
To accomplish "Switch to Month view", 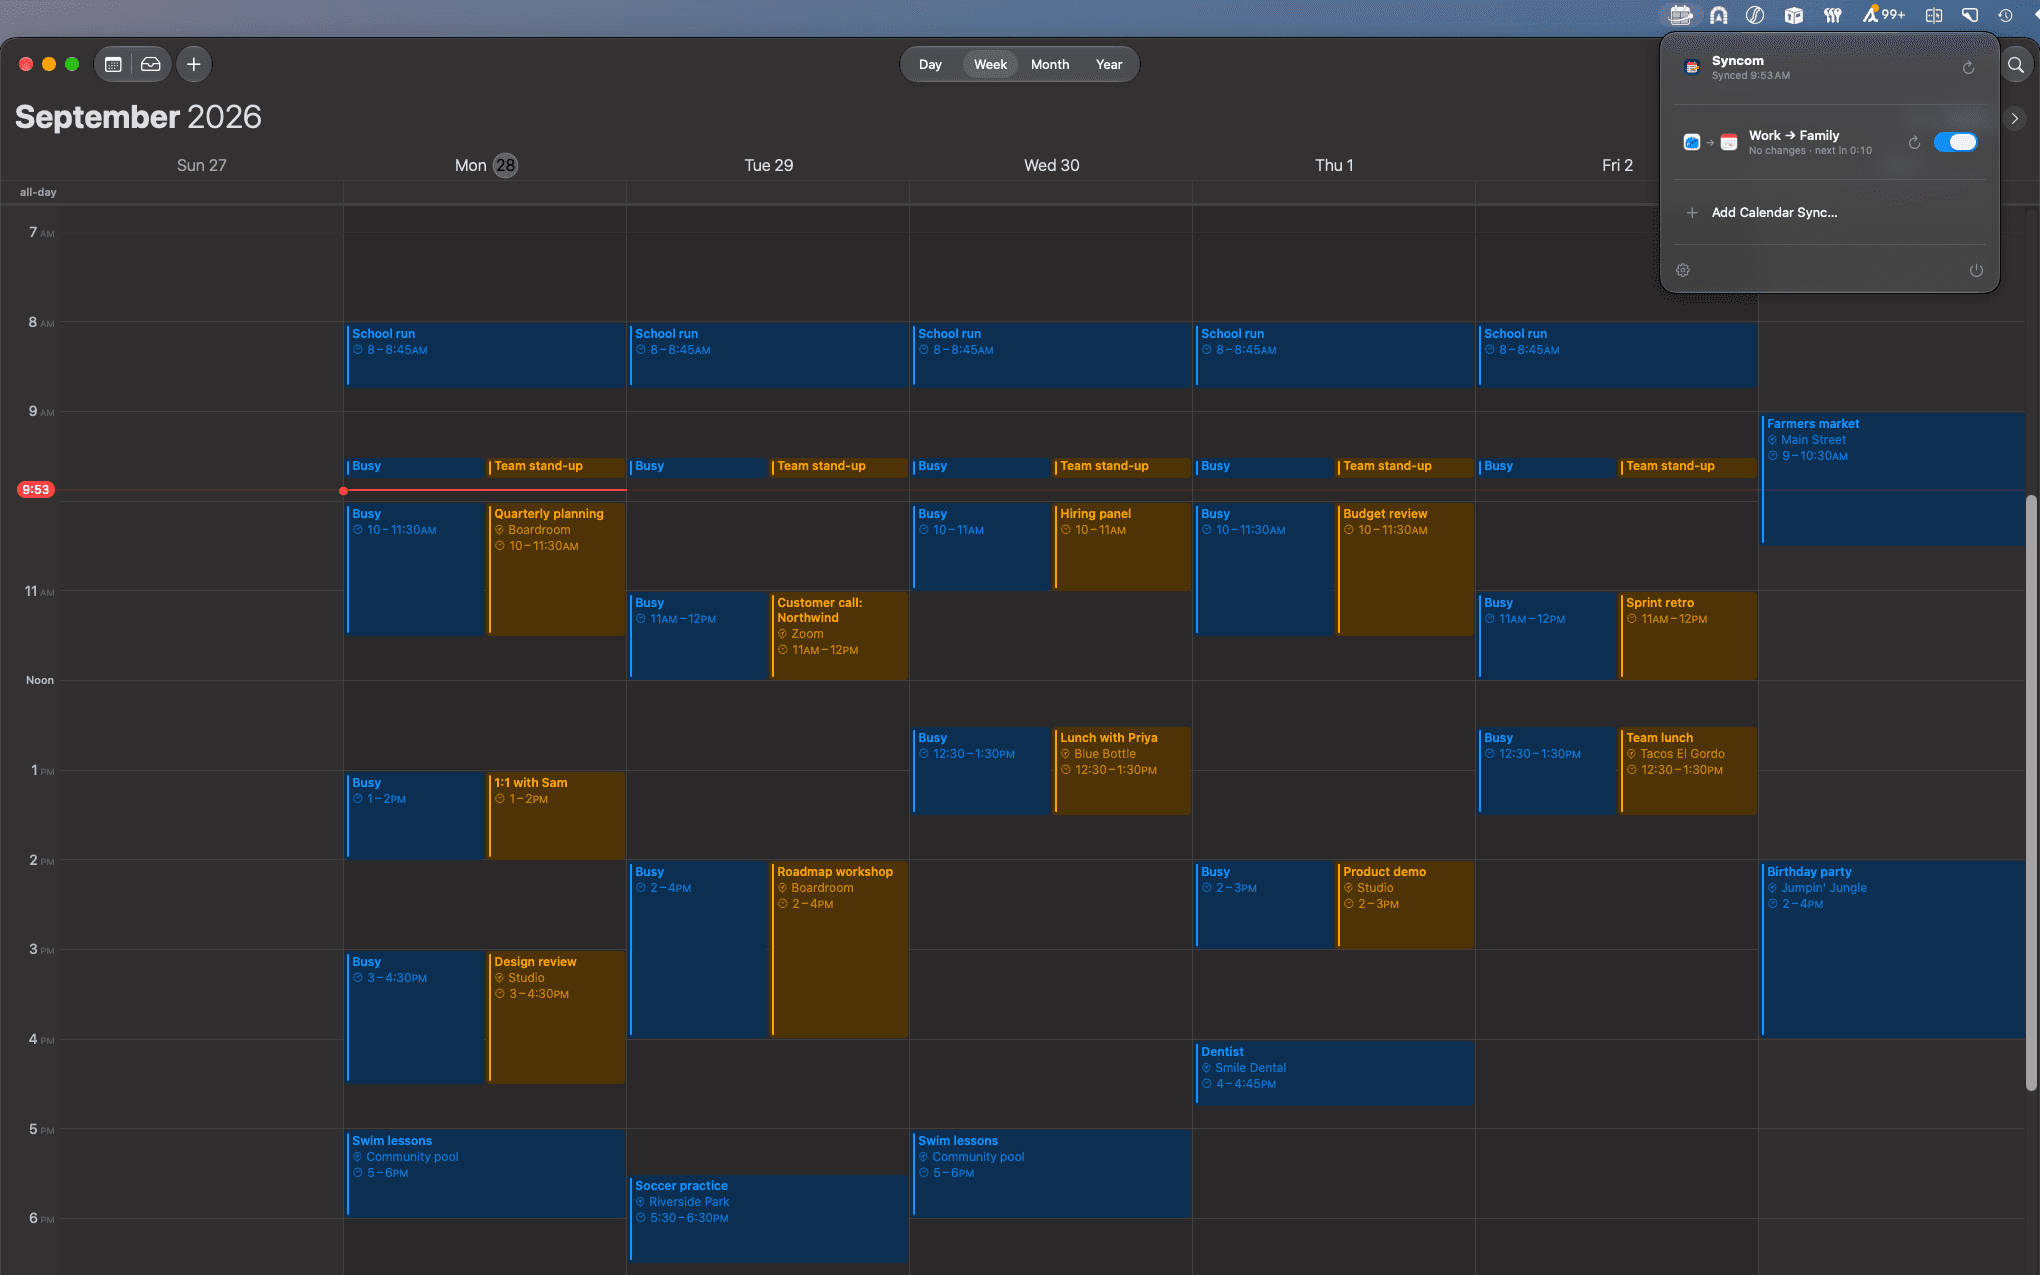I will [x=1050, y=64].
